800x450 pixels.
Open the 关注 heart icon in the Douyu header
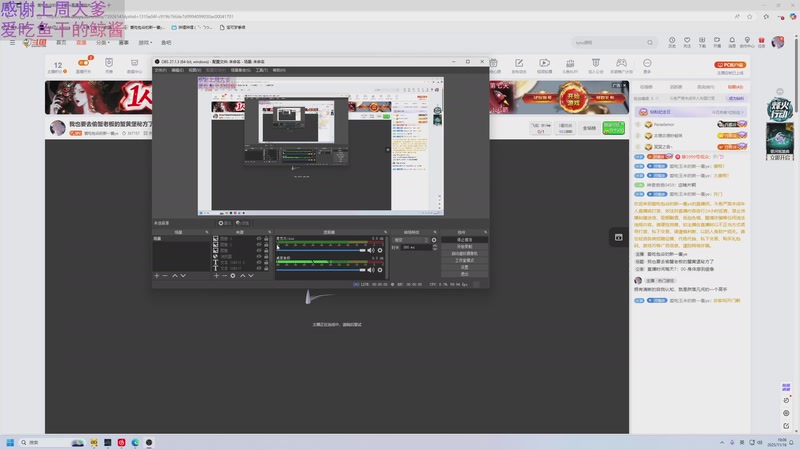coord(687,42)
